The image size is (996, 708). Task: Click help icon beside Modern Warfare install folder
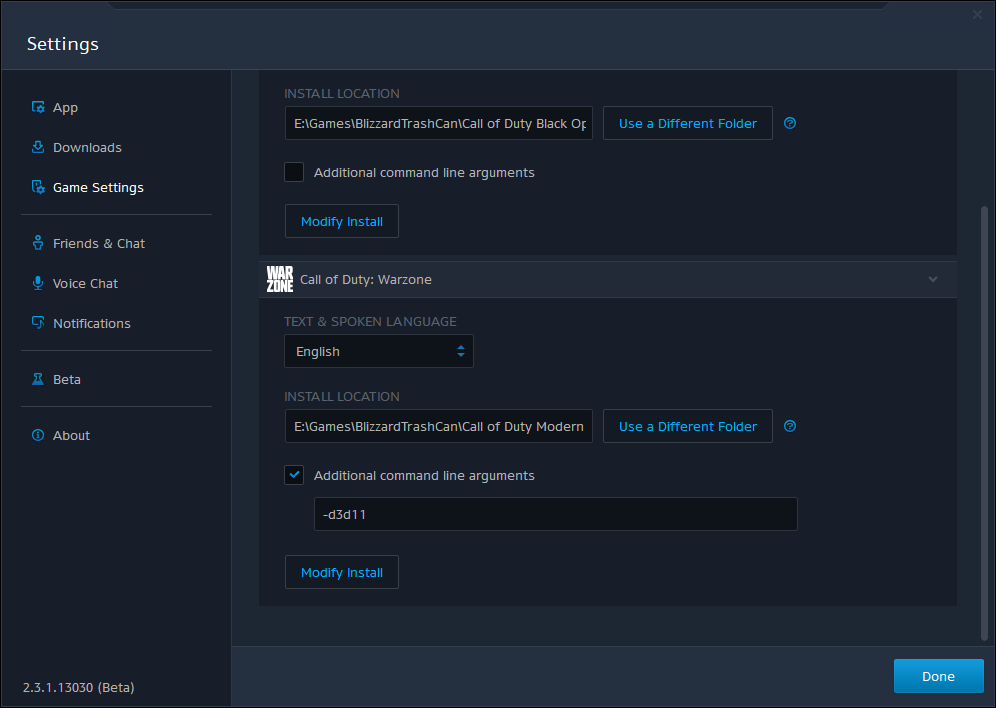click(x=790, y=426)
